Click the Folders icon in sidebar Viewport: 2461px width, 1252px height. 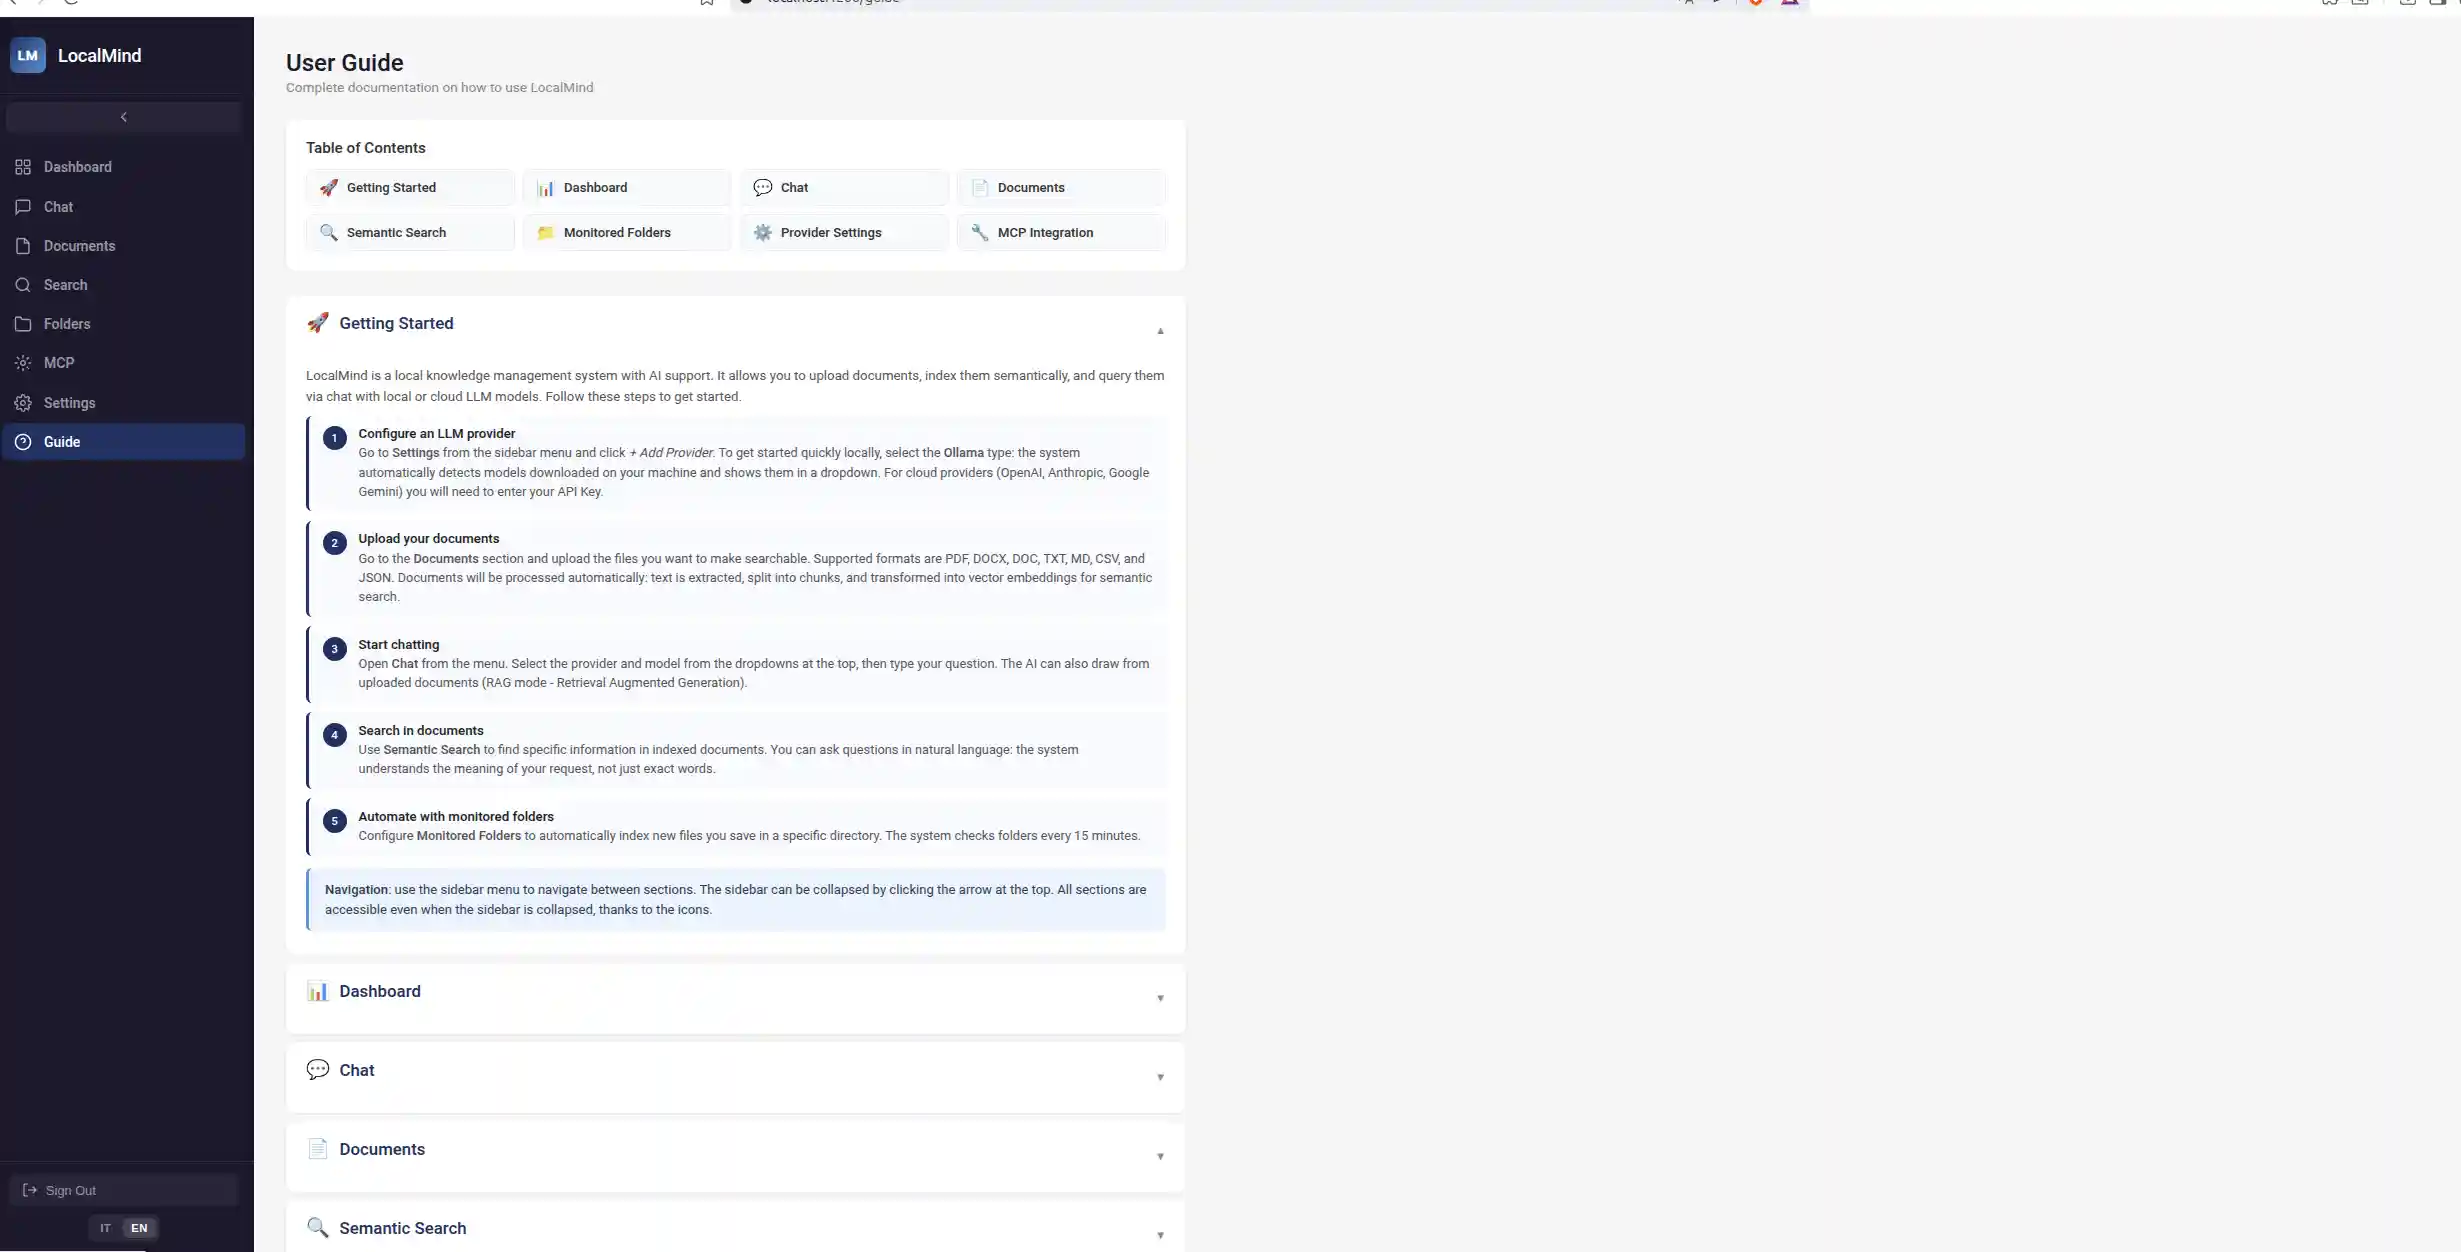pos(23,324)
